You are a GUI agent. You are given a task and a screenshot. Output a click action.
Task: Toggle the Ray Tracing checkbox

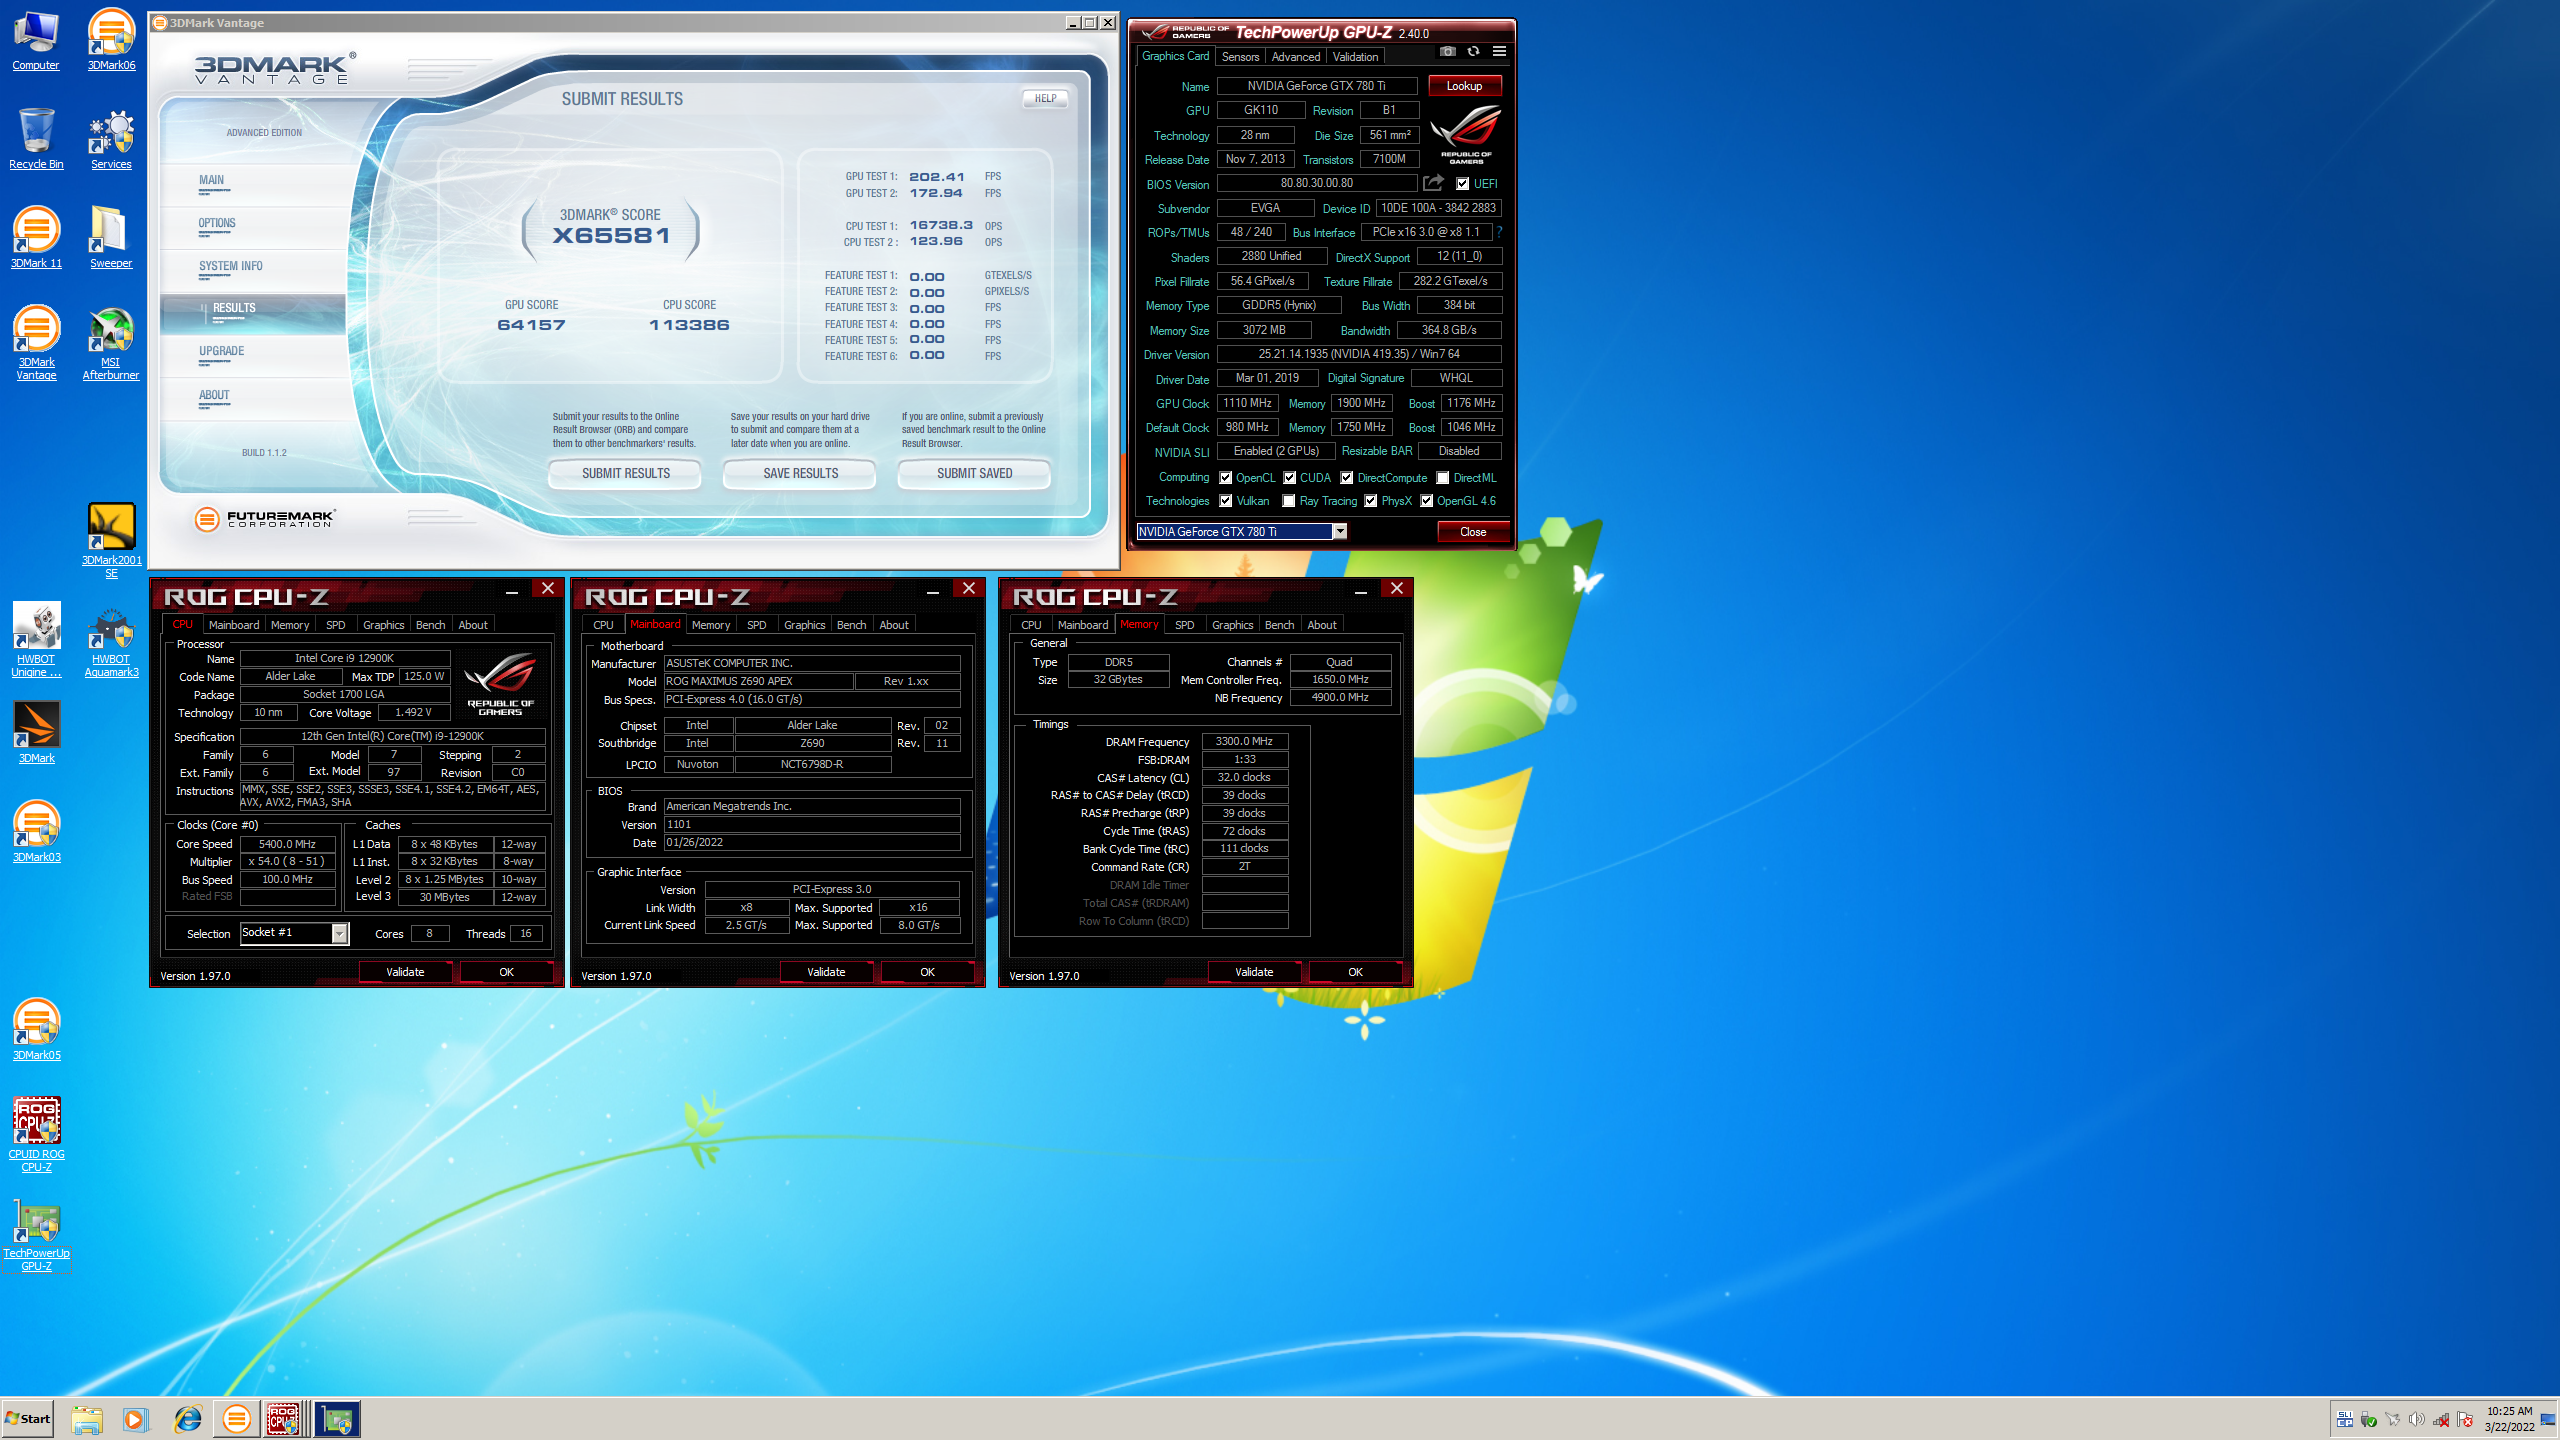pos(1289,501)
